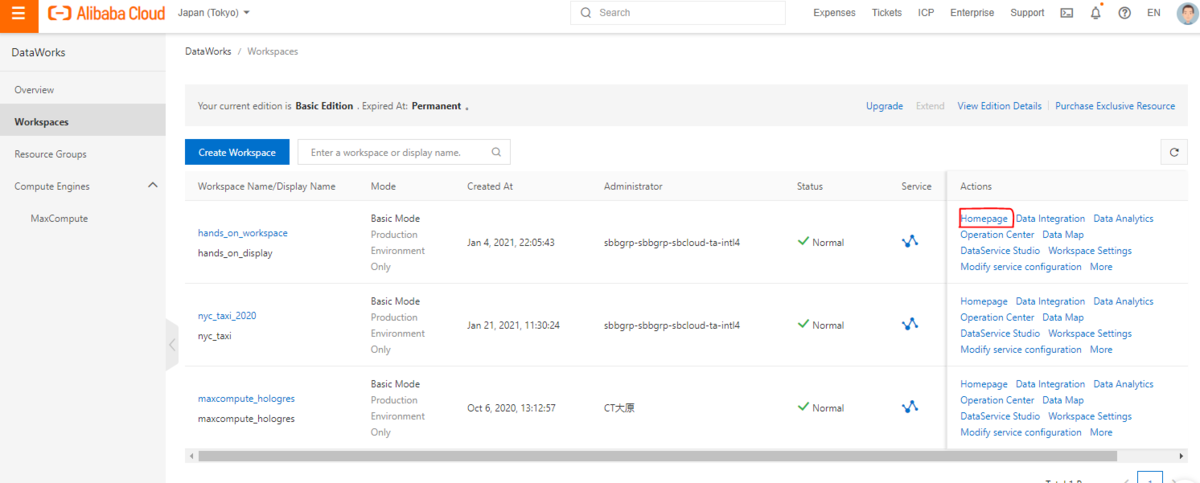The width and height of the screenshot is (1200, 483).
Task: Open Operation Center for nyc_taxi_2020
Action: coord(997,317)
